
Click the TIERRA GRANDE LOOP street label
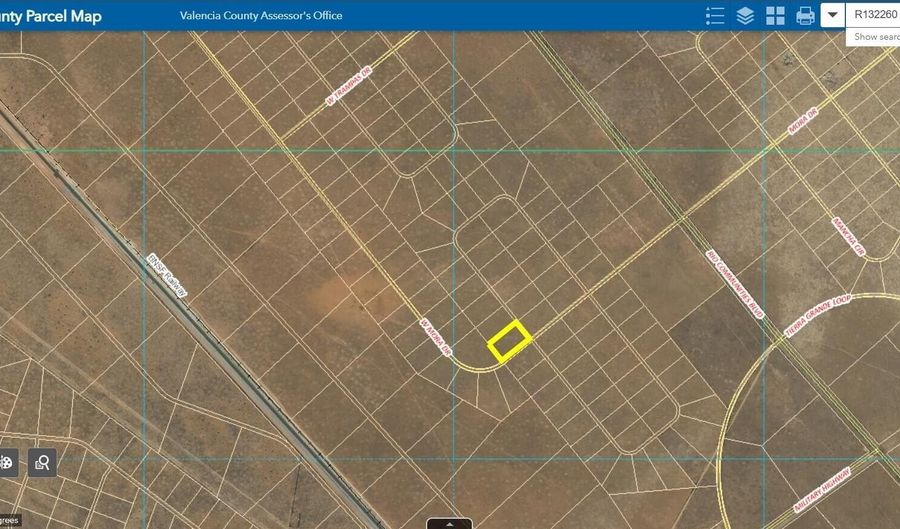[817, 316]
